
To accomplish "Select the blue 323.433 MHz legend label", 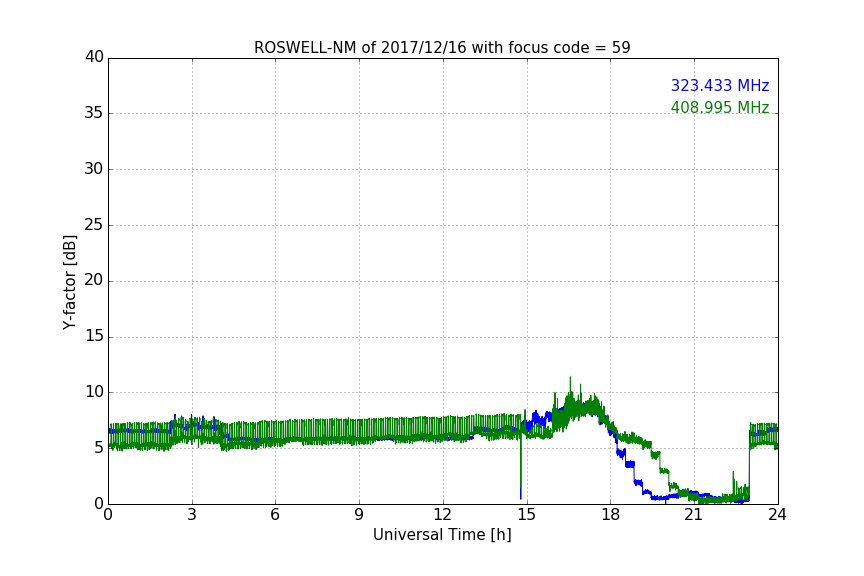I will (x=720, y=85).
